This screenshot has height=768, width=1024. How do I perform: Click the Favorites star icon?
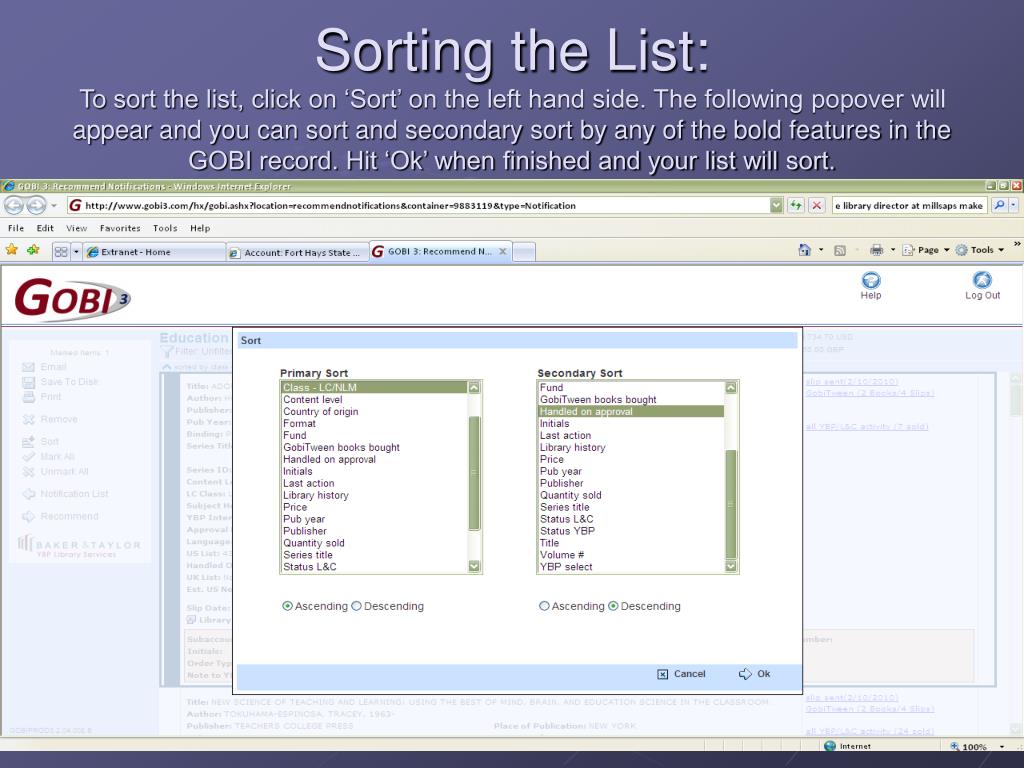11,250
